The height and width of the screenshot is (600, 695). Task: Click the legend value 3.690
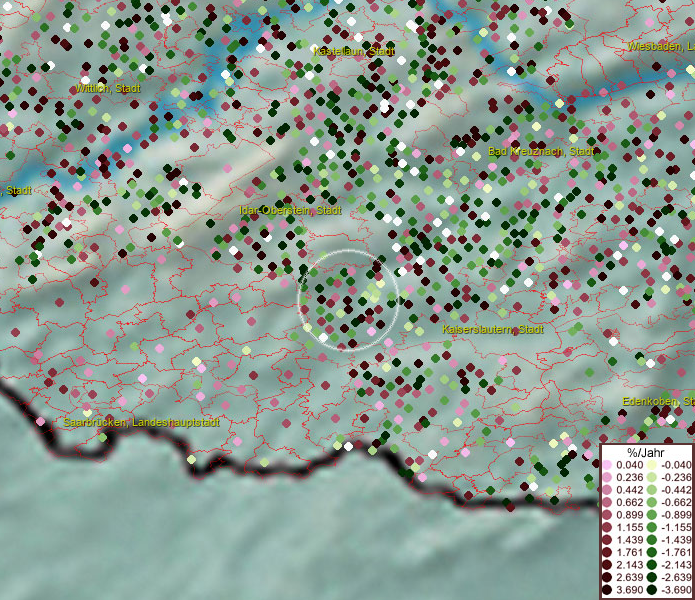629,590
